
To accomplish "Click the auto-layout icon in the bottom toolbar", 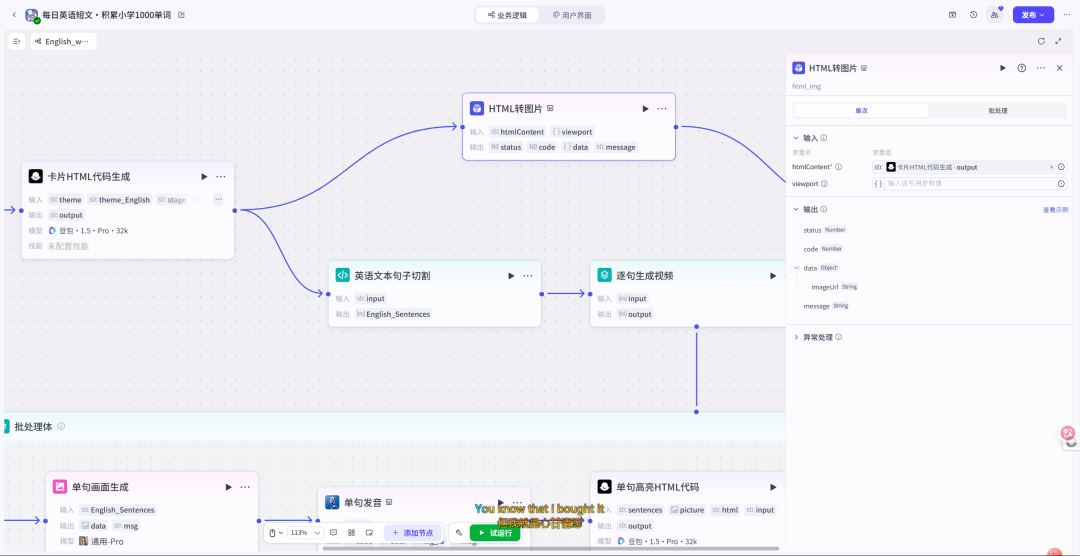I will 351,533.
